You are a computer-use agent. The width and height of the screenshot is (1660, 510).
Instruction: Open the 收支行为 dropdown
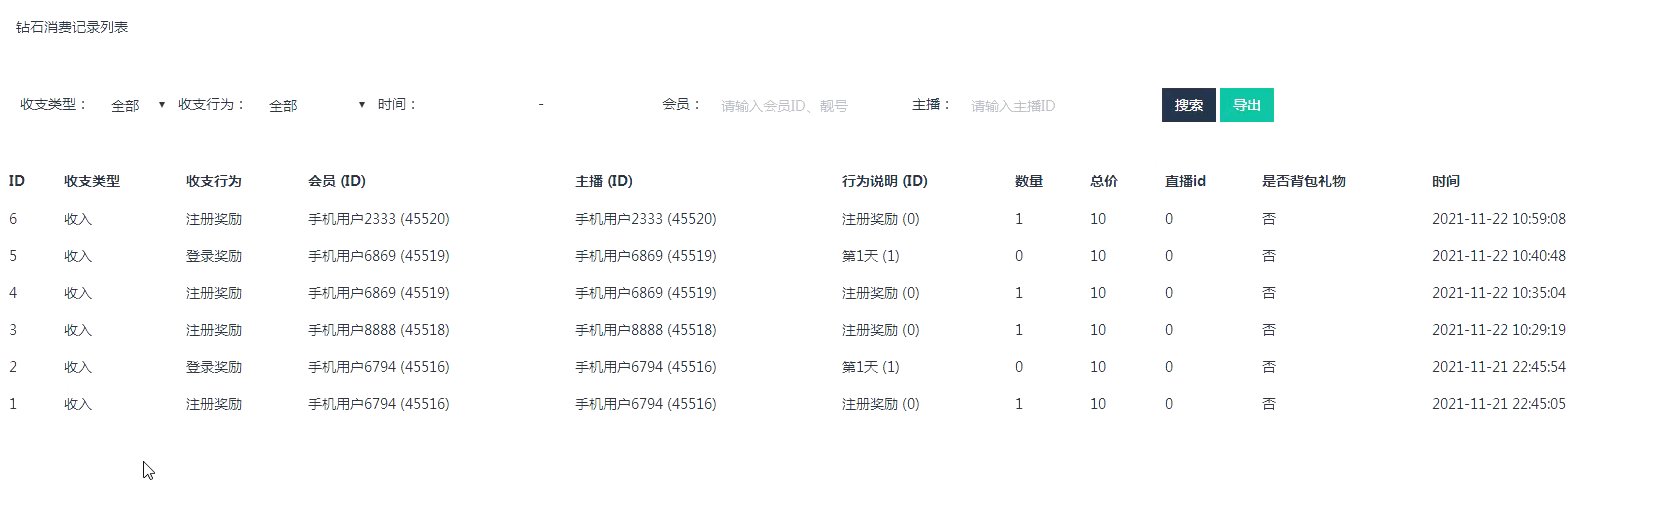tap(316, 105)
